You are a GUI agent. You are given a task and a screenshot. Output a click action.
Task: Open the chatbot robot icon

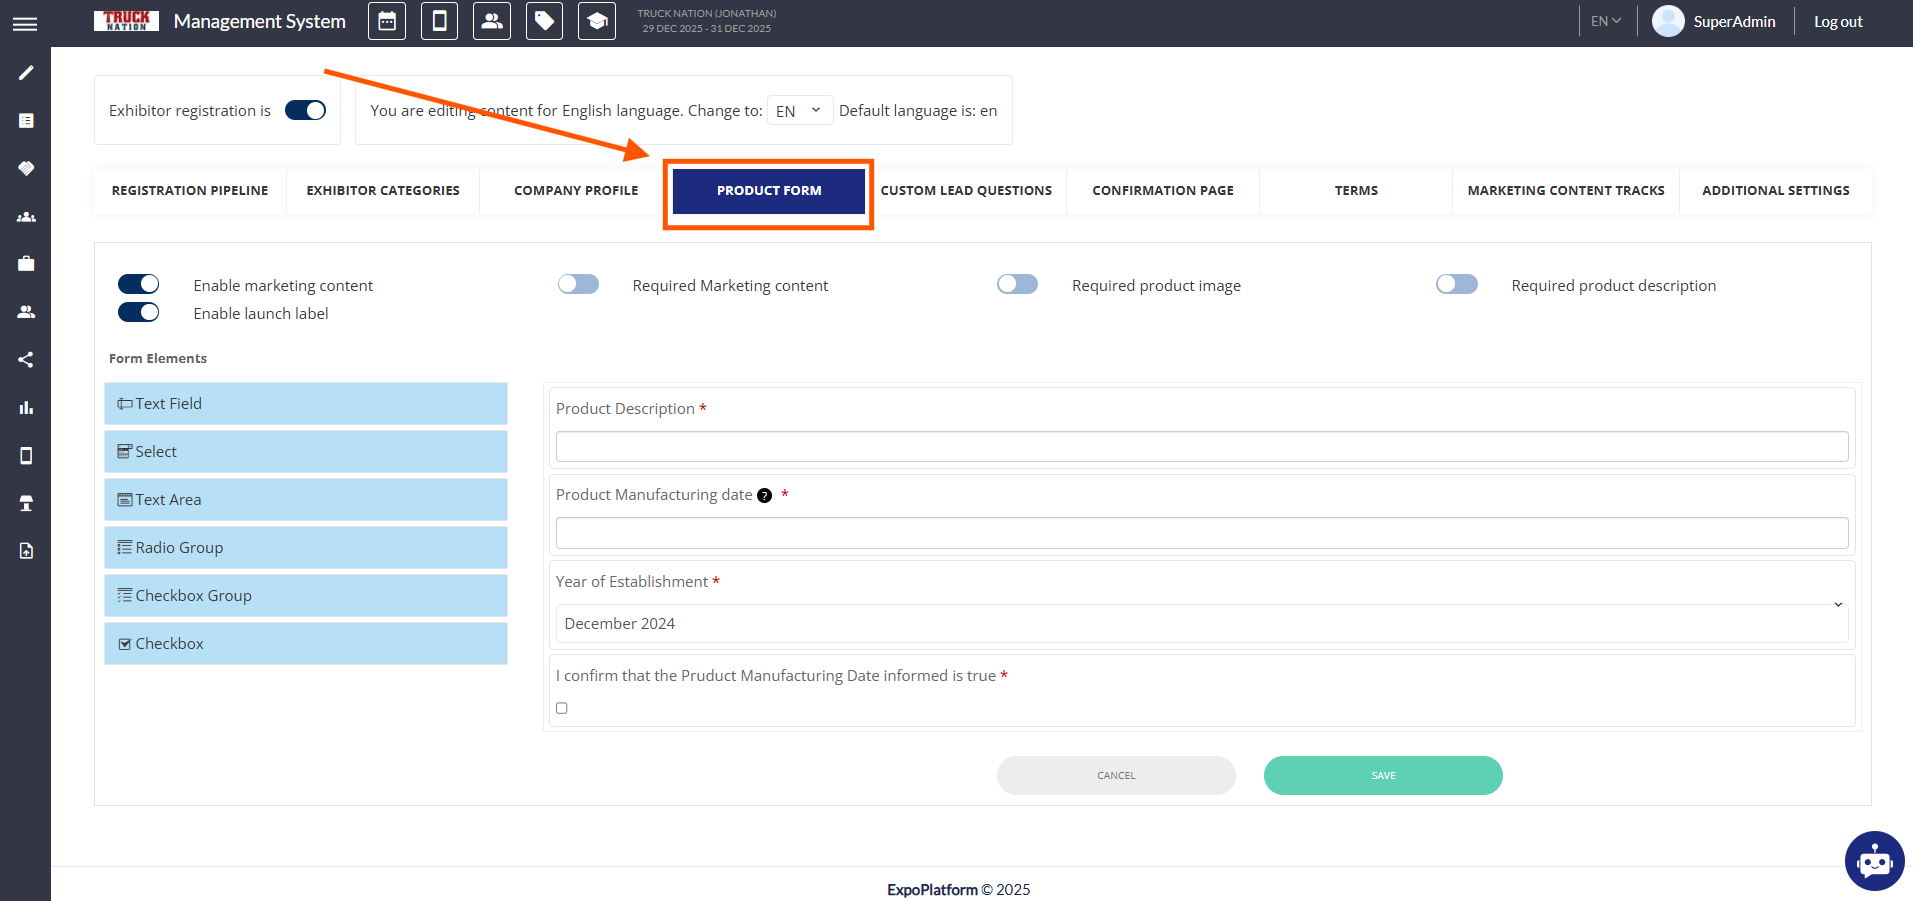coord(1874,860)
